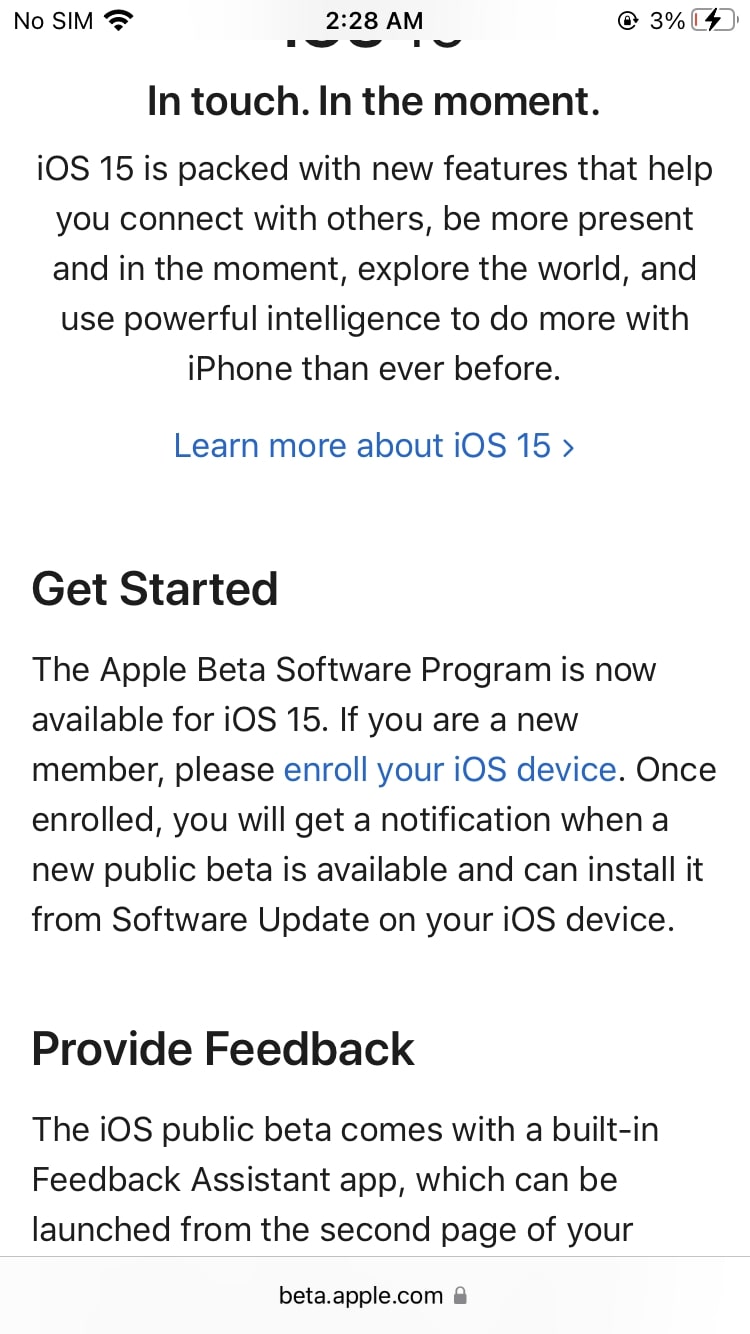This screenshot has height=1334, width=750.
Task: Tap the "iOS 15 is packed" intro paragraph
Action: [374, 269]
